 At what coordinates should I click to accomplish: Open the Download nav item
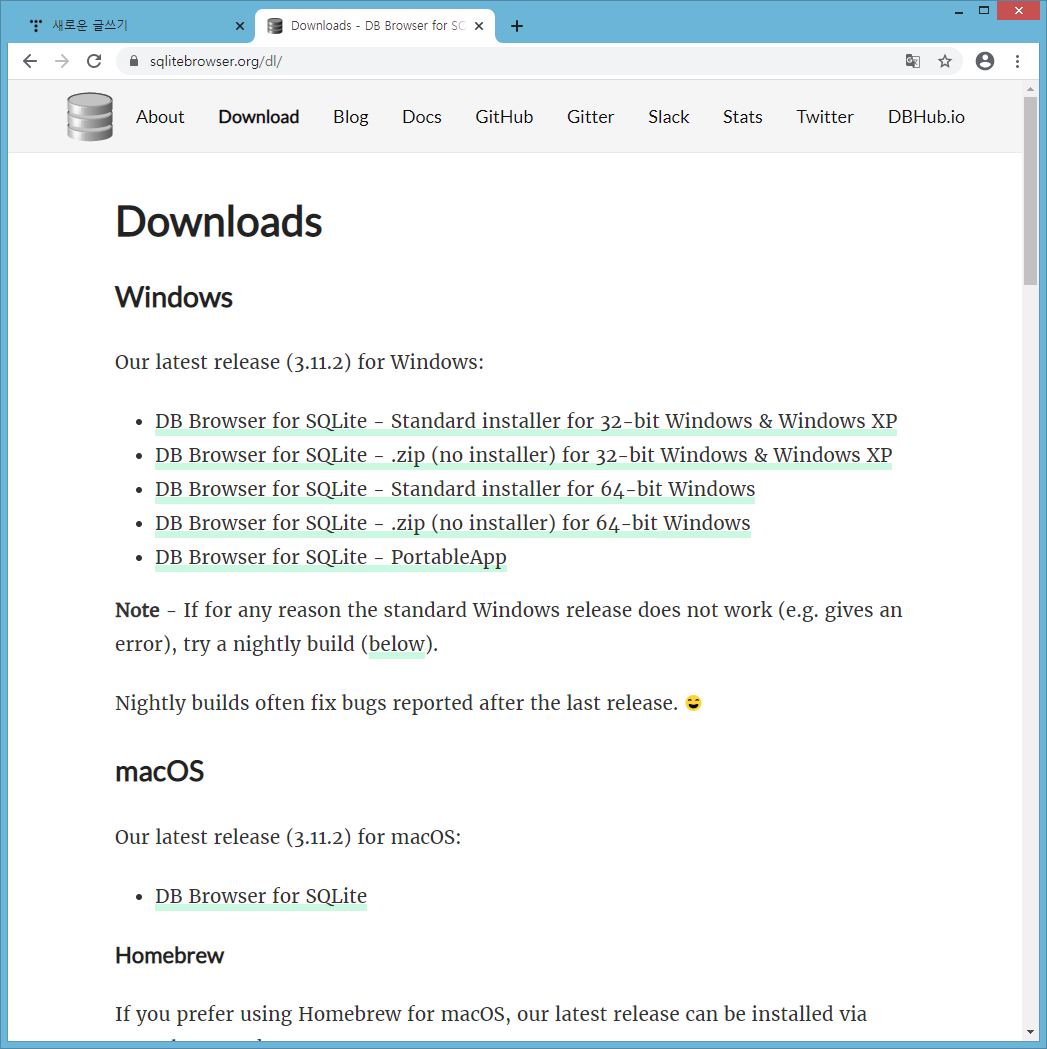(258, 117)
